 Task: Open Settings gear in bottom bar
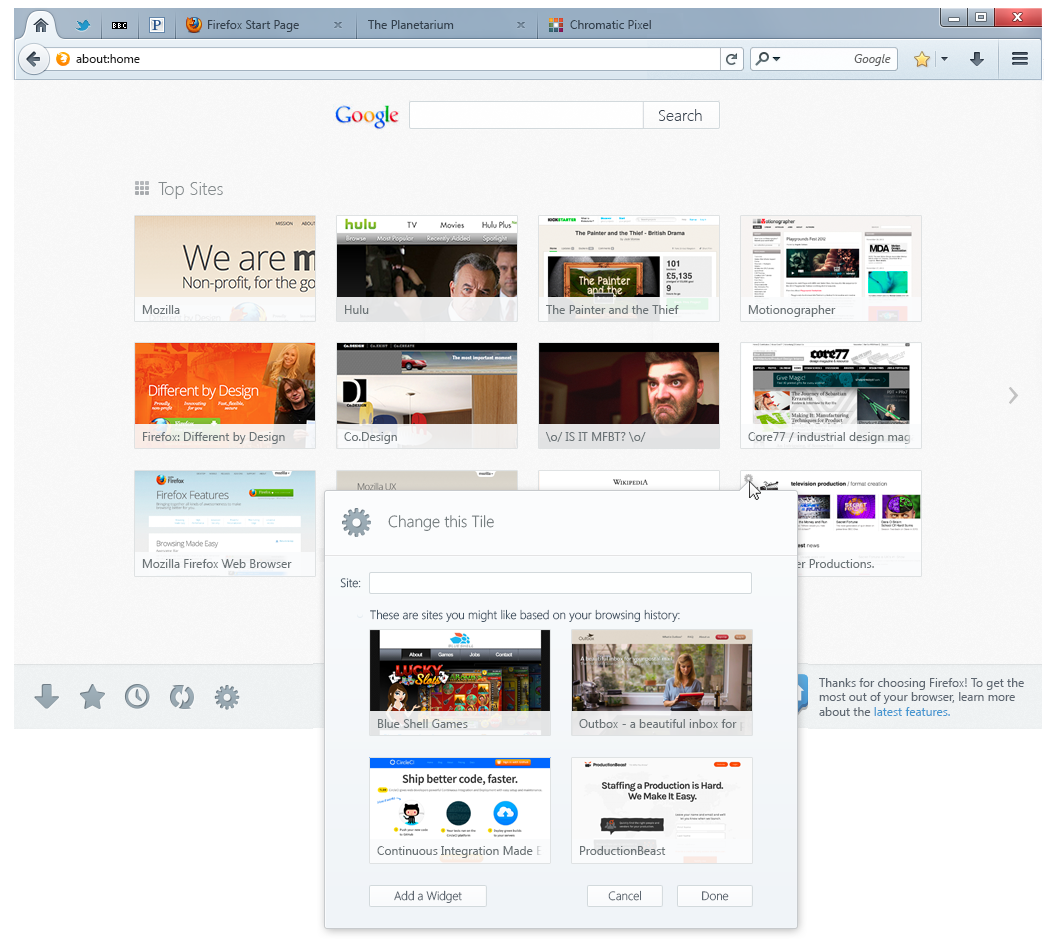[226, 696]
